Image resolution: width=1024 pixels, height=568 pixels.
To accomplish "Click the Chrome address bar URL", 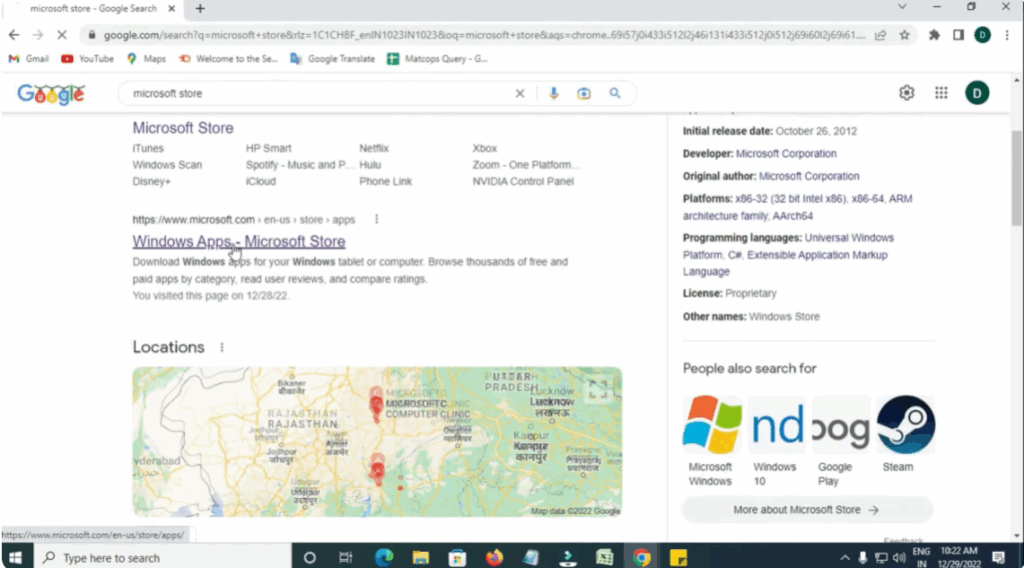I will [x=484, y=35].
